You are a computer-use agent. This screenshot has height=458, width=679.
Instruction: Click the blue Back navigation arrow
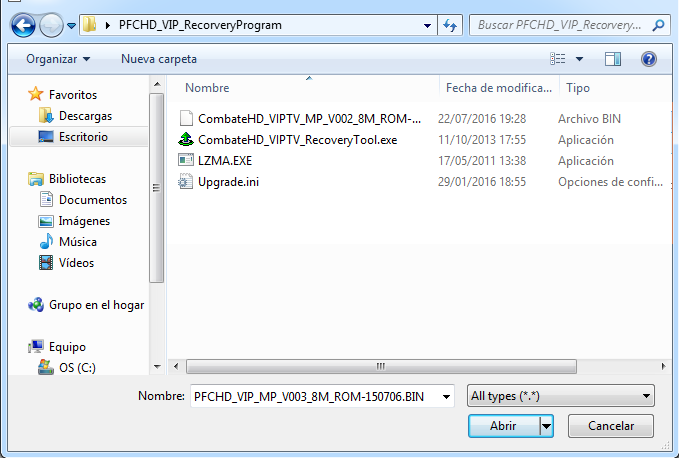(x=23, y=26)
